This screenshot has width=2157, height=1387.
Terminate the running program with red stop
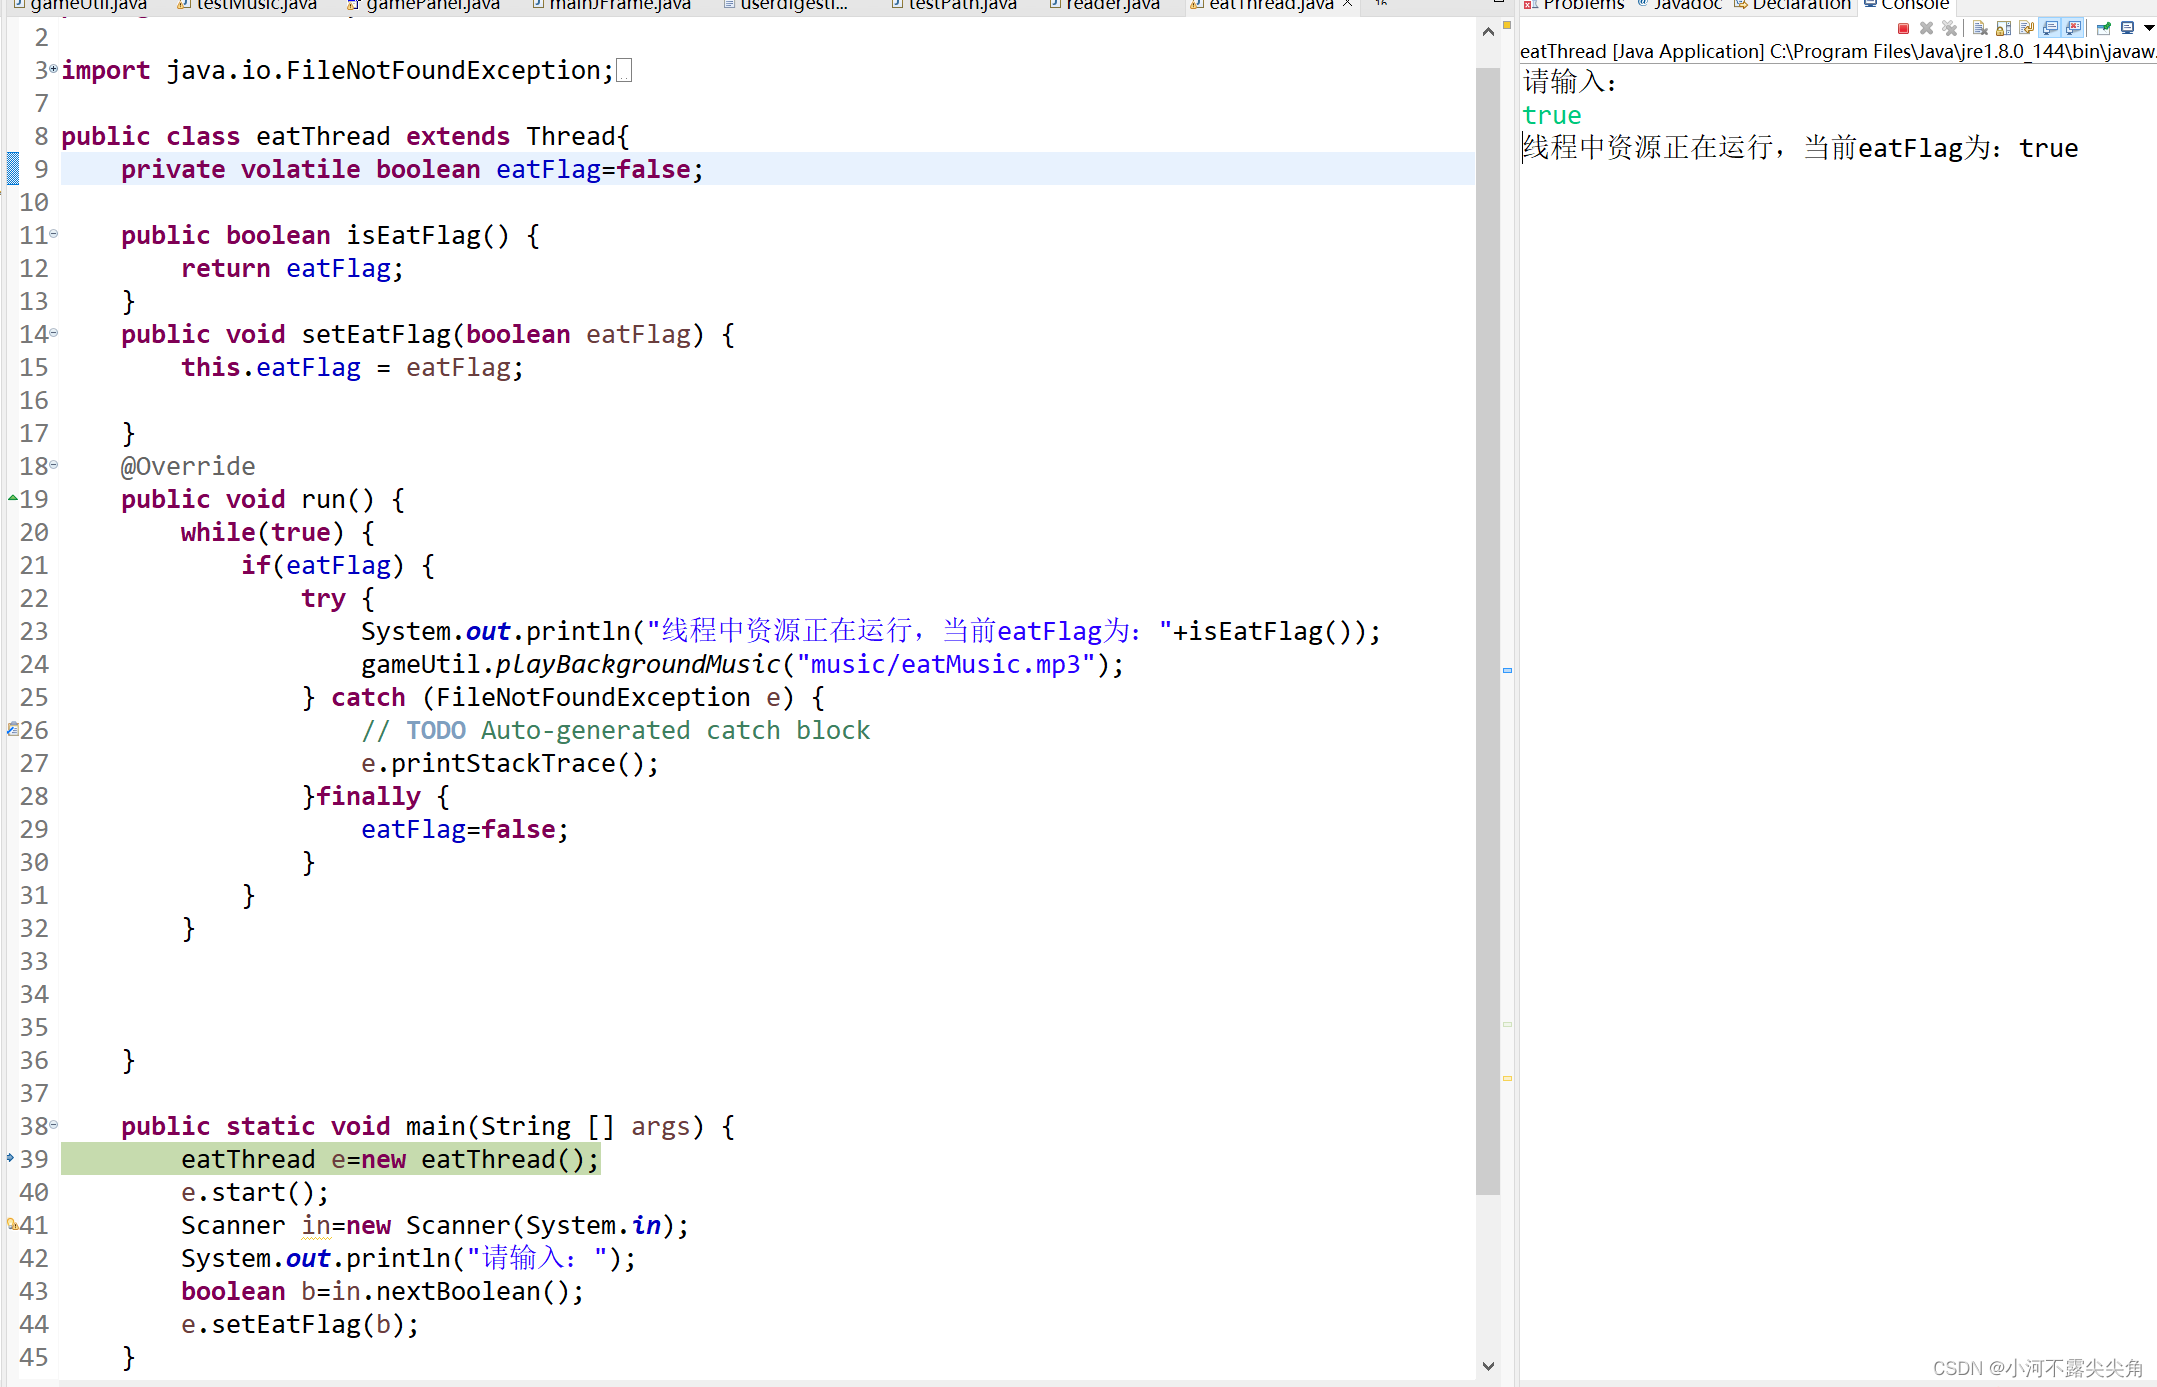coord(1903,28)
